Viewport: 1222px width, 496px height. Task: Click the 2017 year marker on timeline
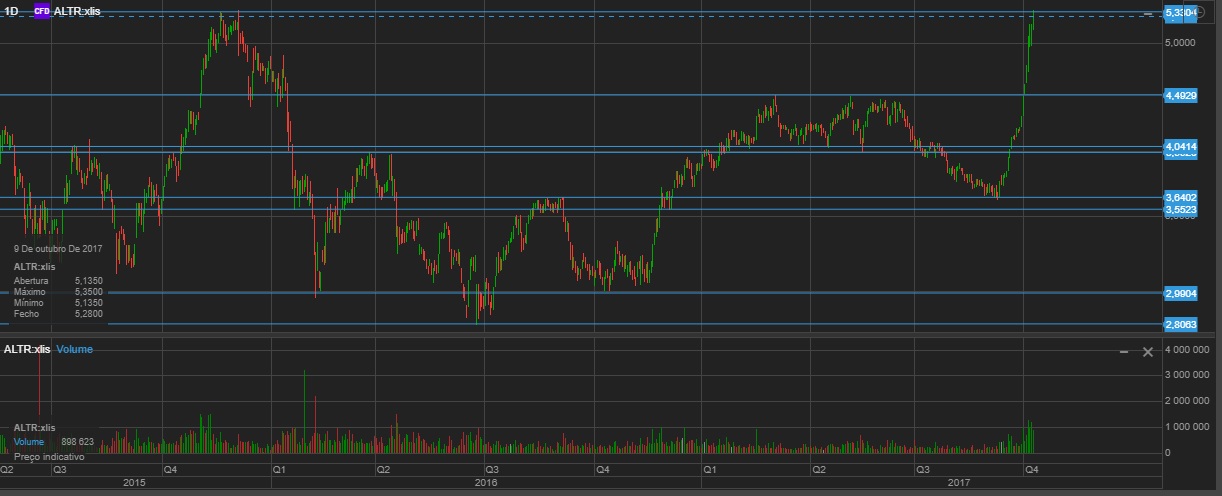click(959, 483)
